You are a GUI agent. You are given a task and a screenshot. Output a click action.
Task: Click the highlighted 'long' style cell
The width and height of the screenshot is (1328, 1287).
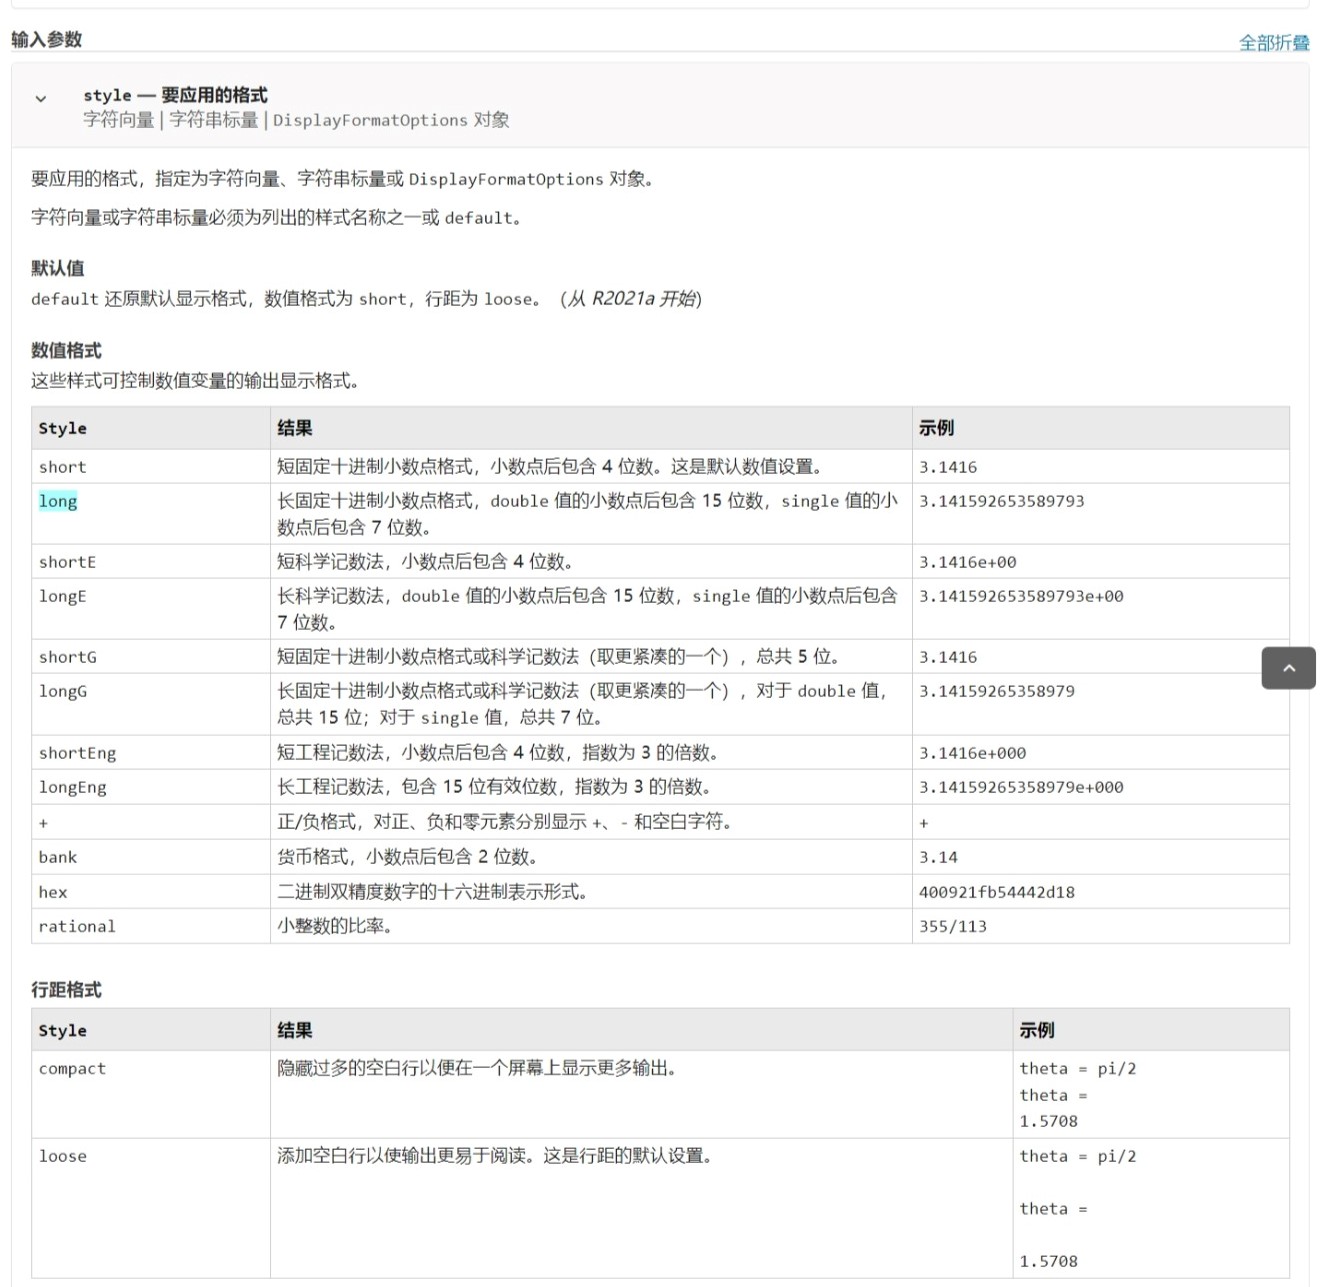coord(58,501)
